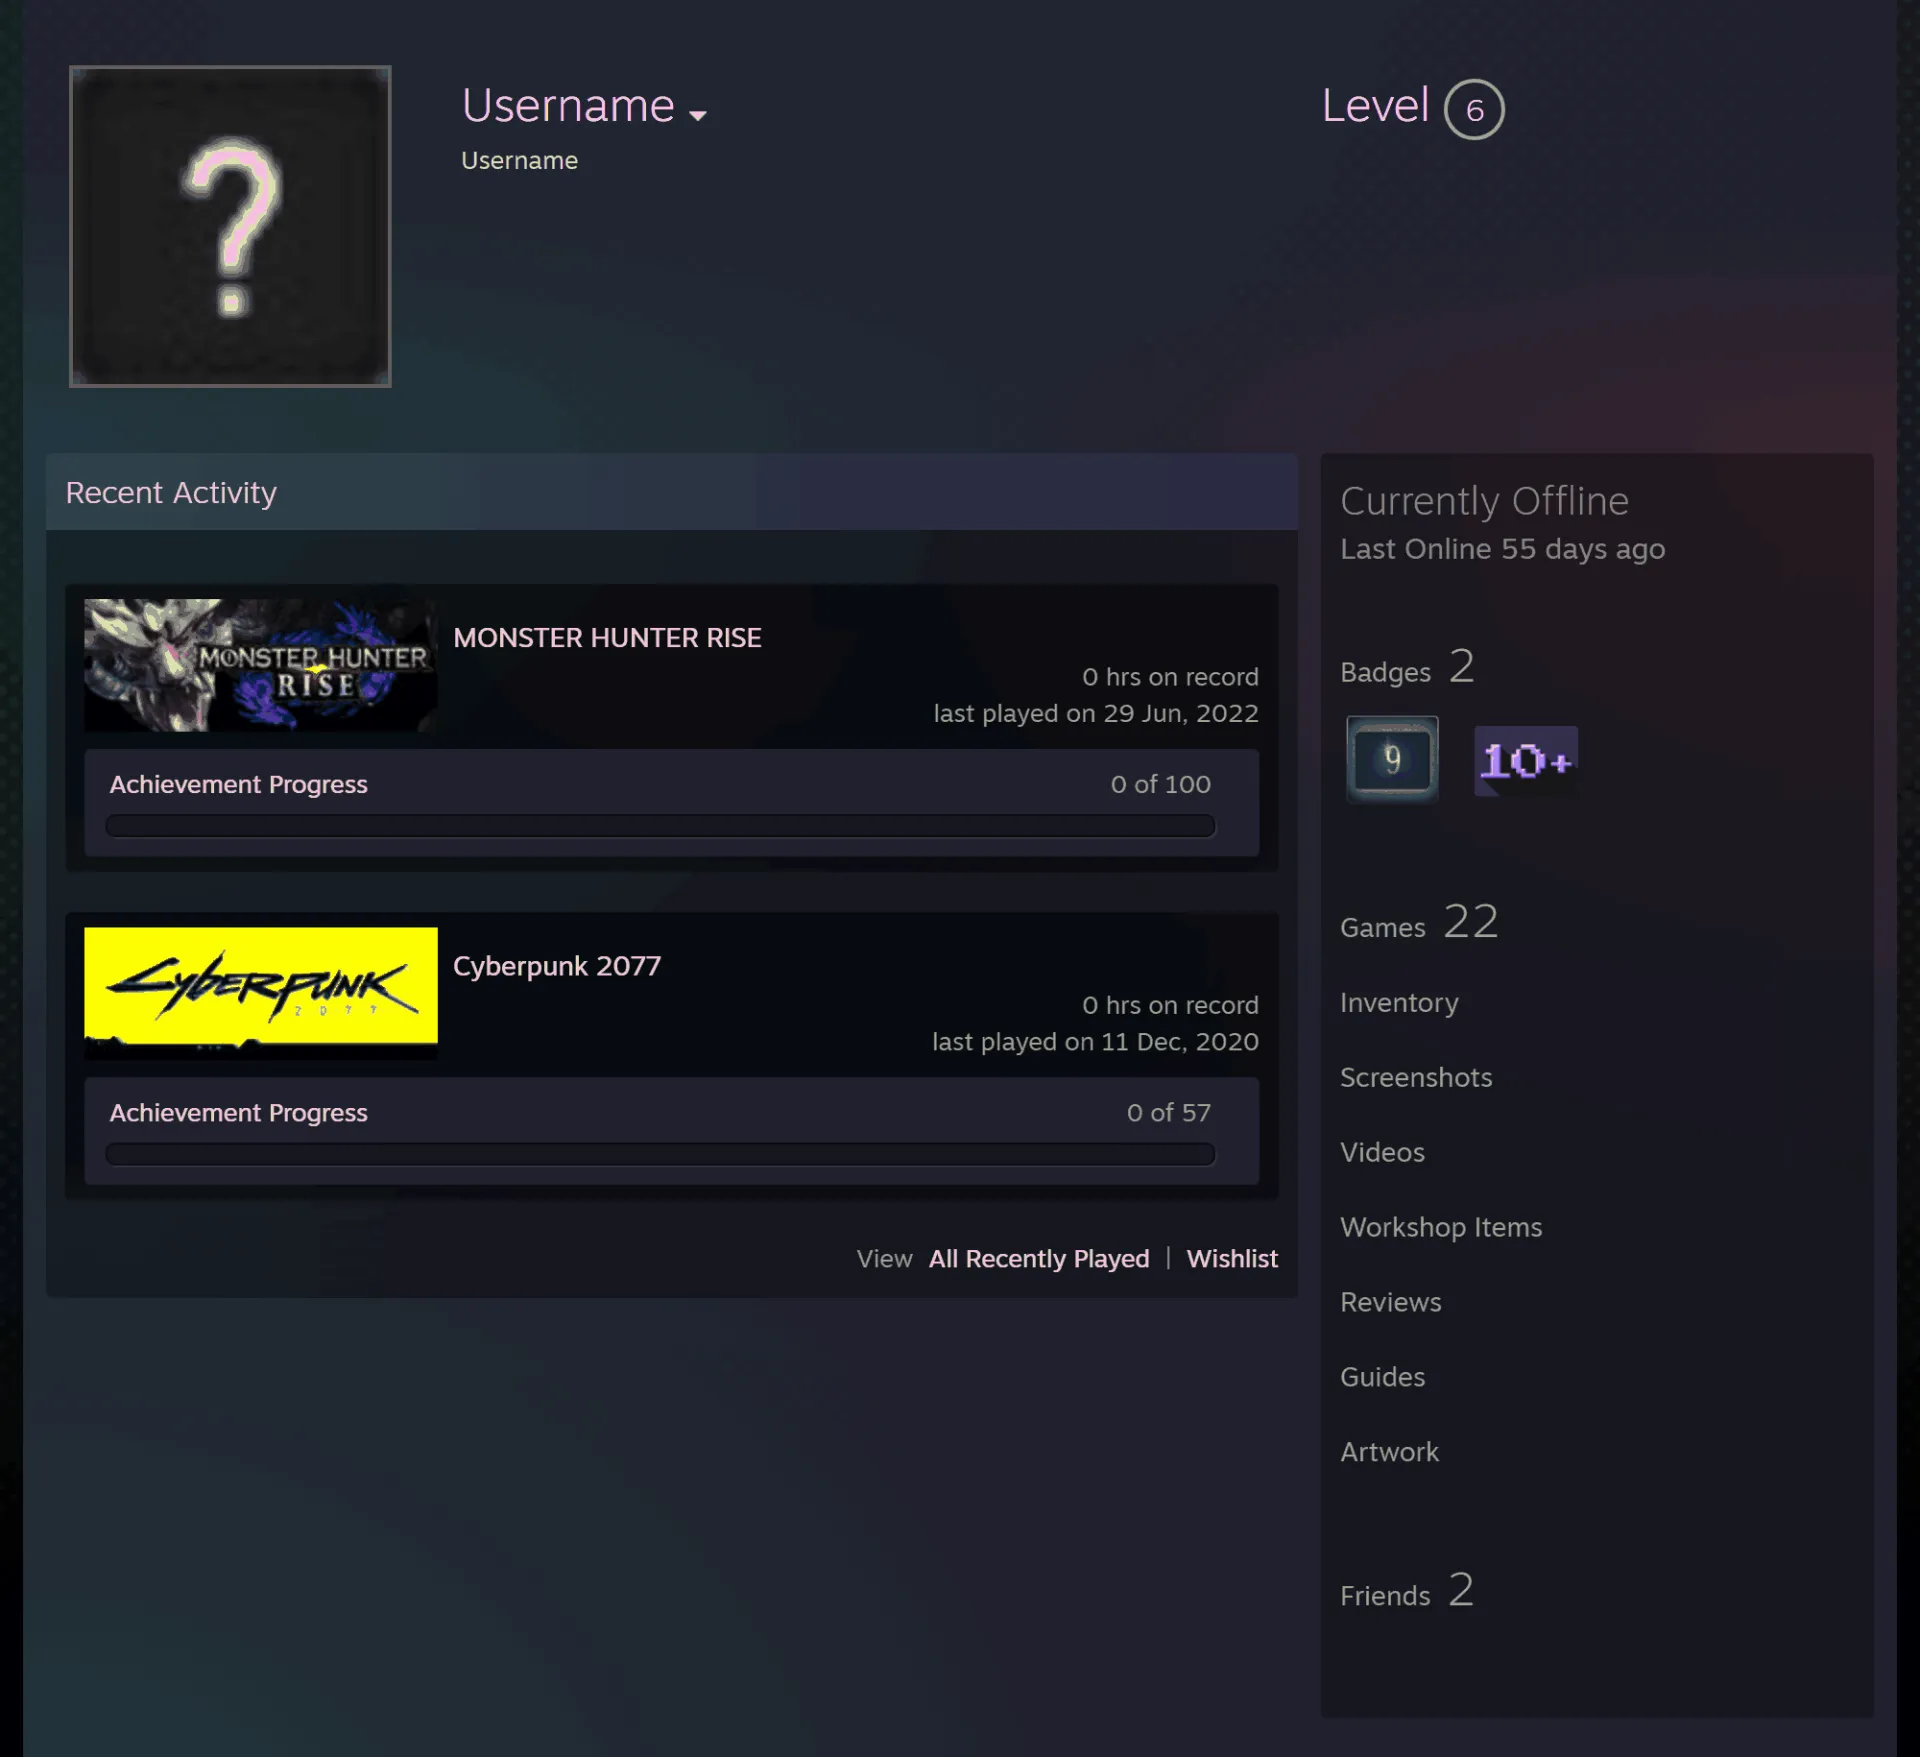This screenshot has height=1757, width=1920.
Task: Click the Level label text
Action: tap(1375, 106)
